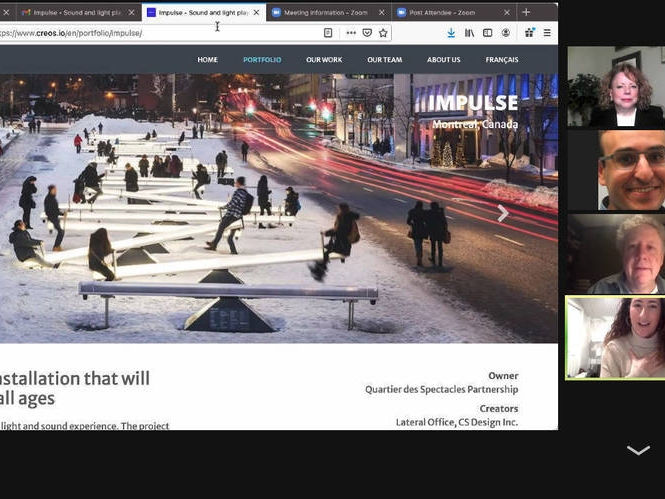Toggle the sidebar view icon
665x499 pixels.
point(488,33)
